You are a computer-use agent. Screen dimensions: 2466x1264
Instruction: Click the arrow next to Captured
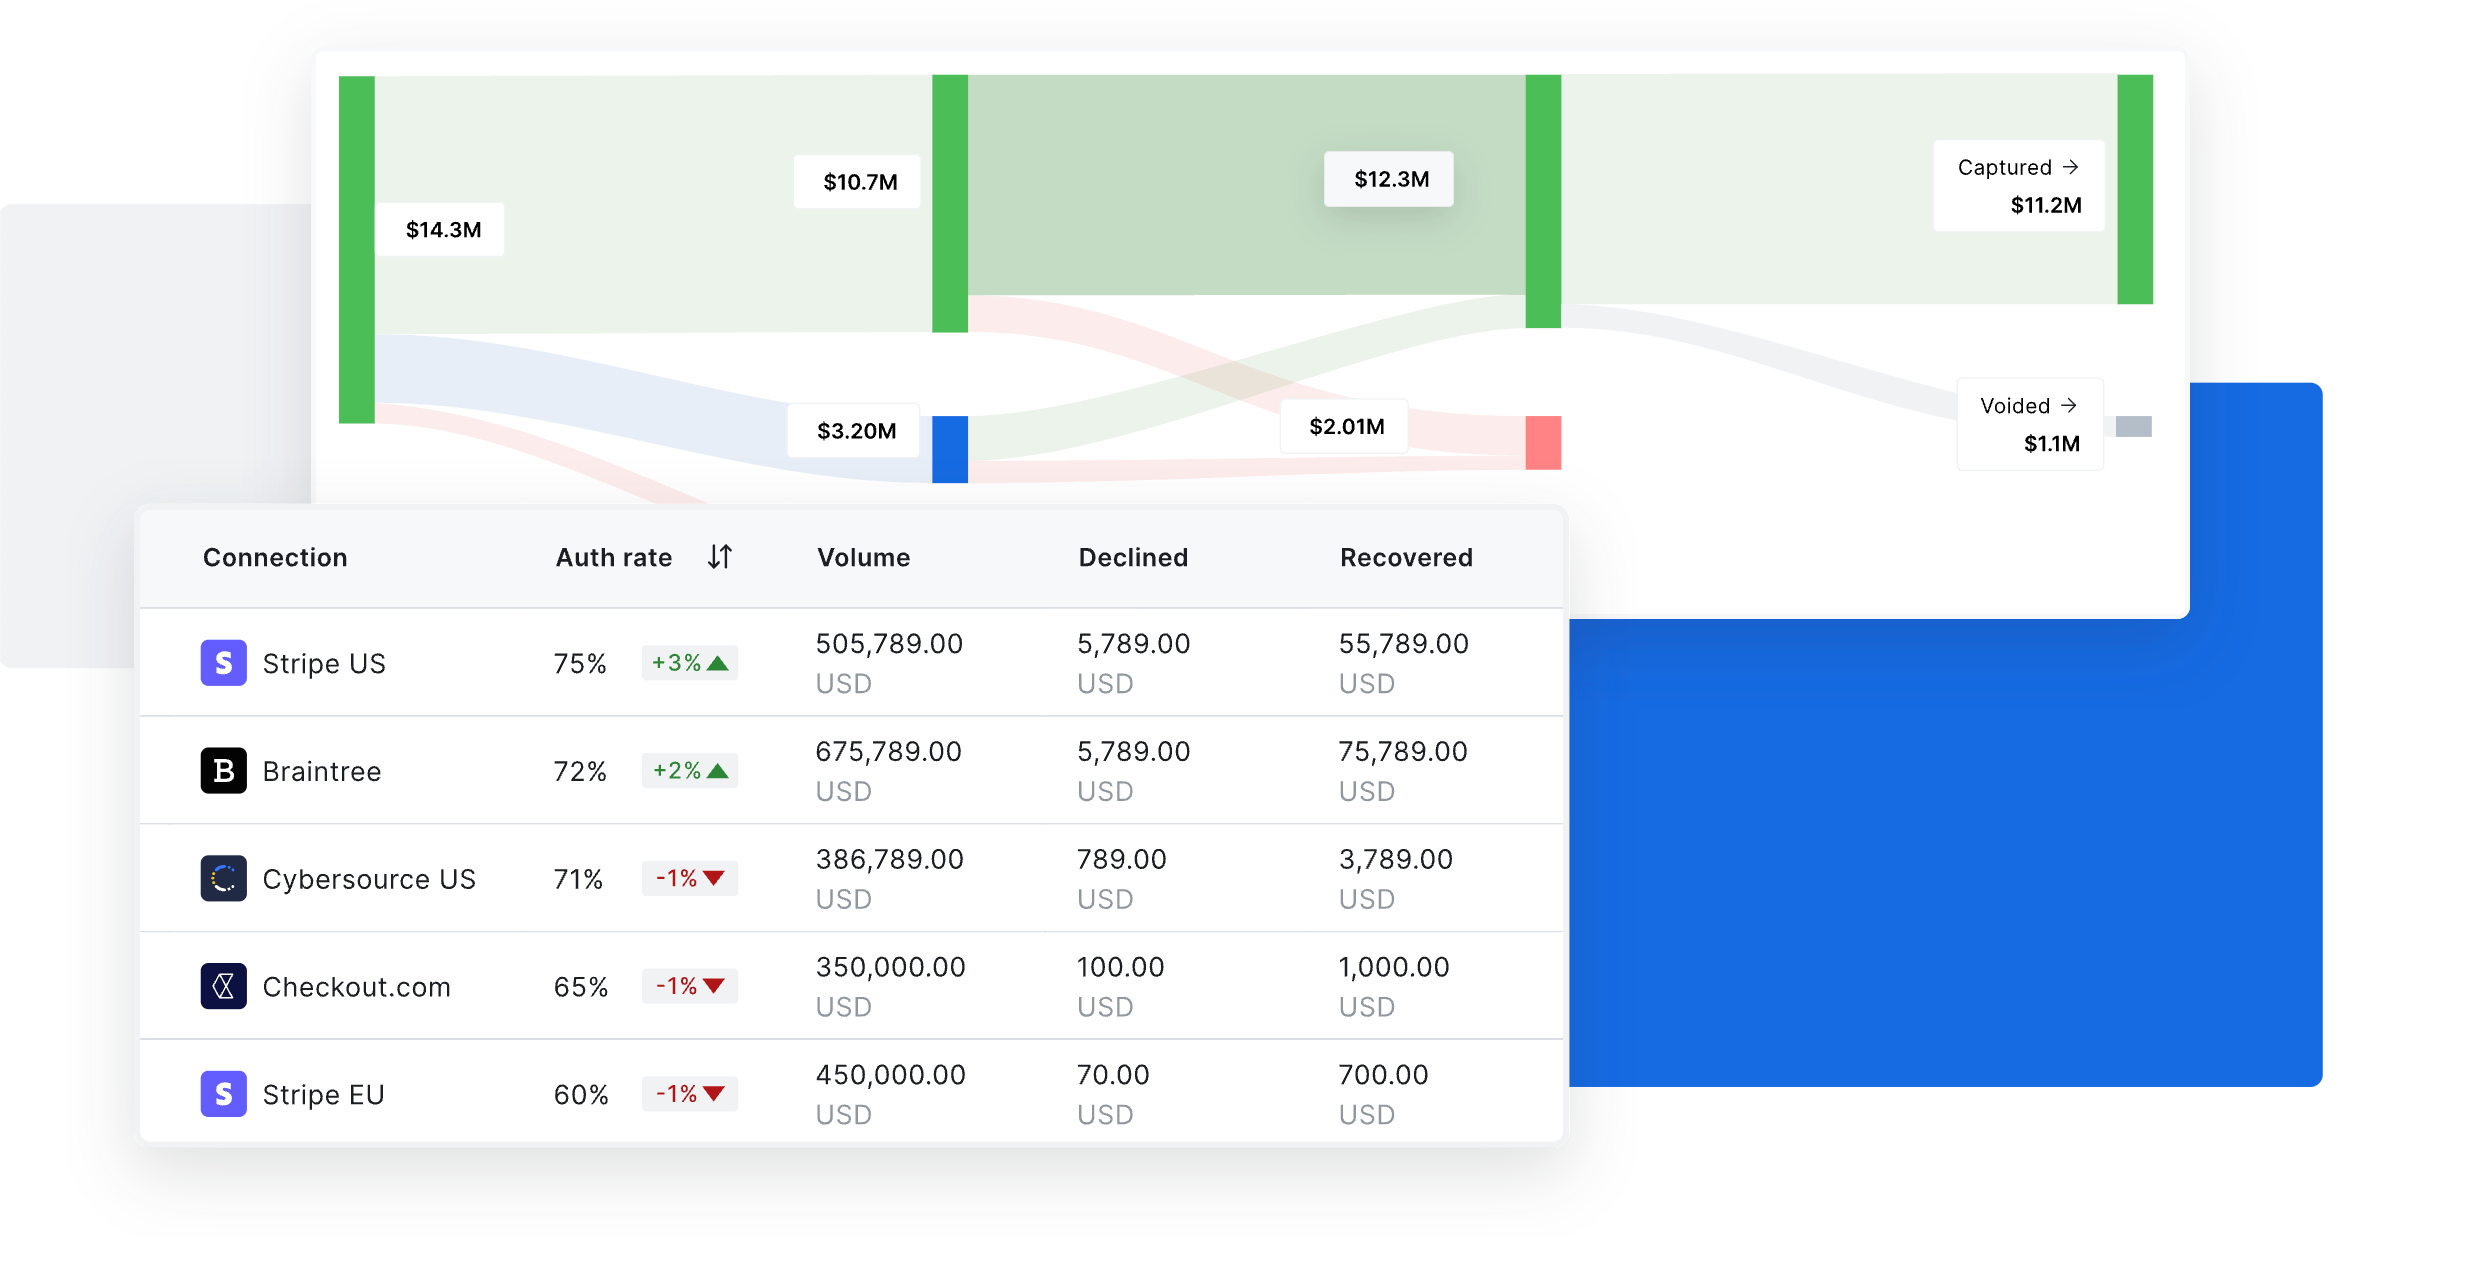(x=2070, y=167)
